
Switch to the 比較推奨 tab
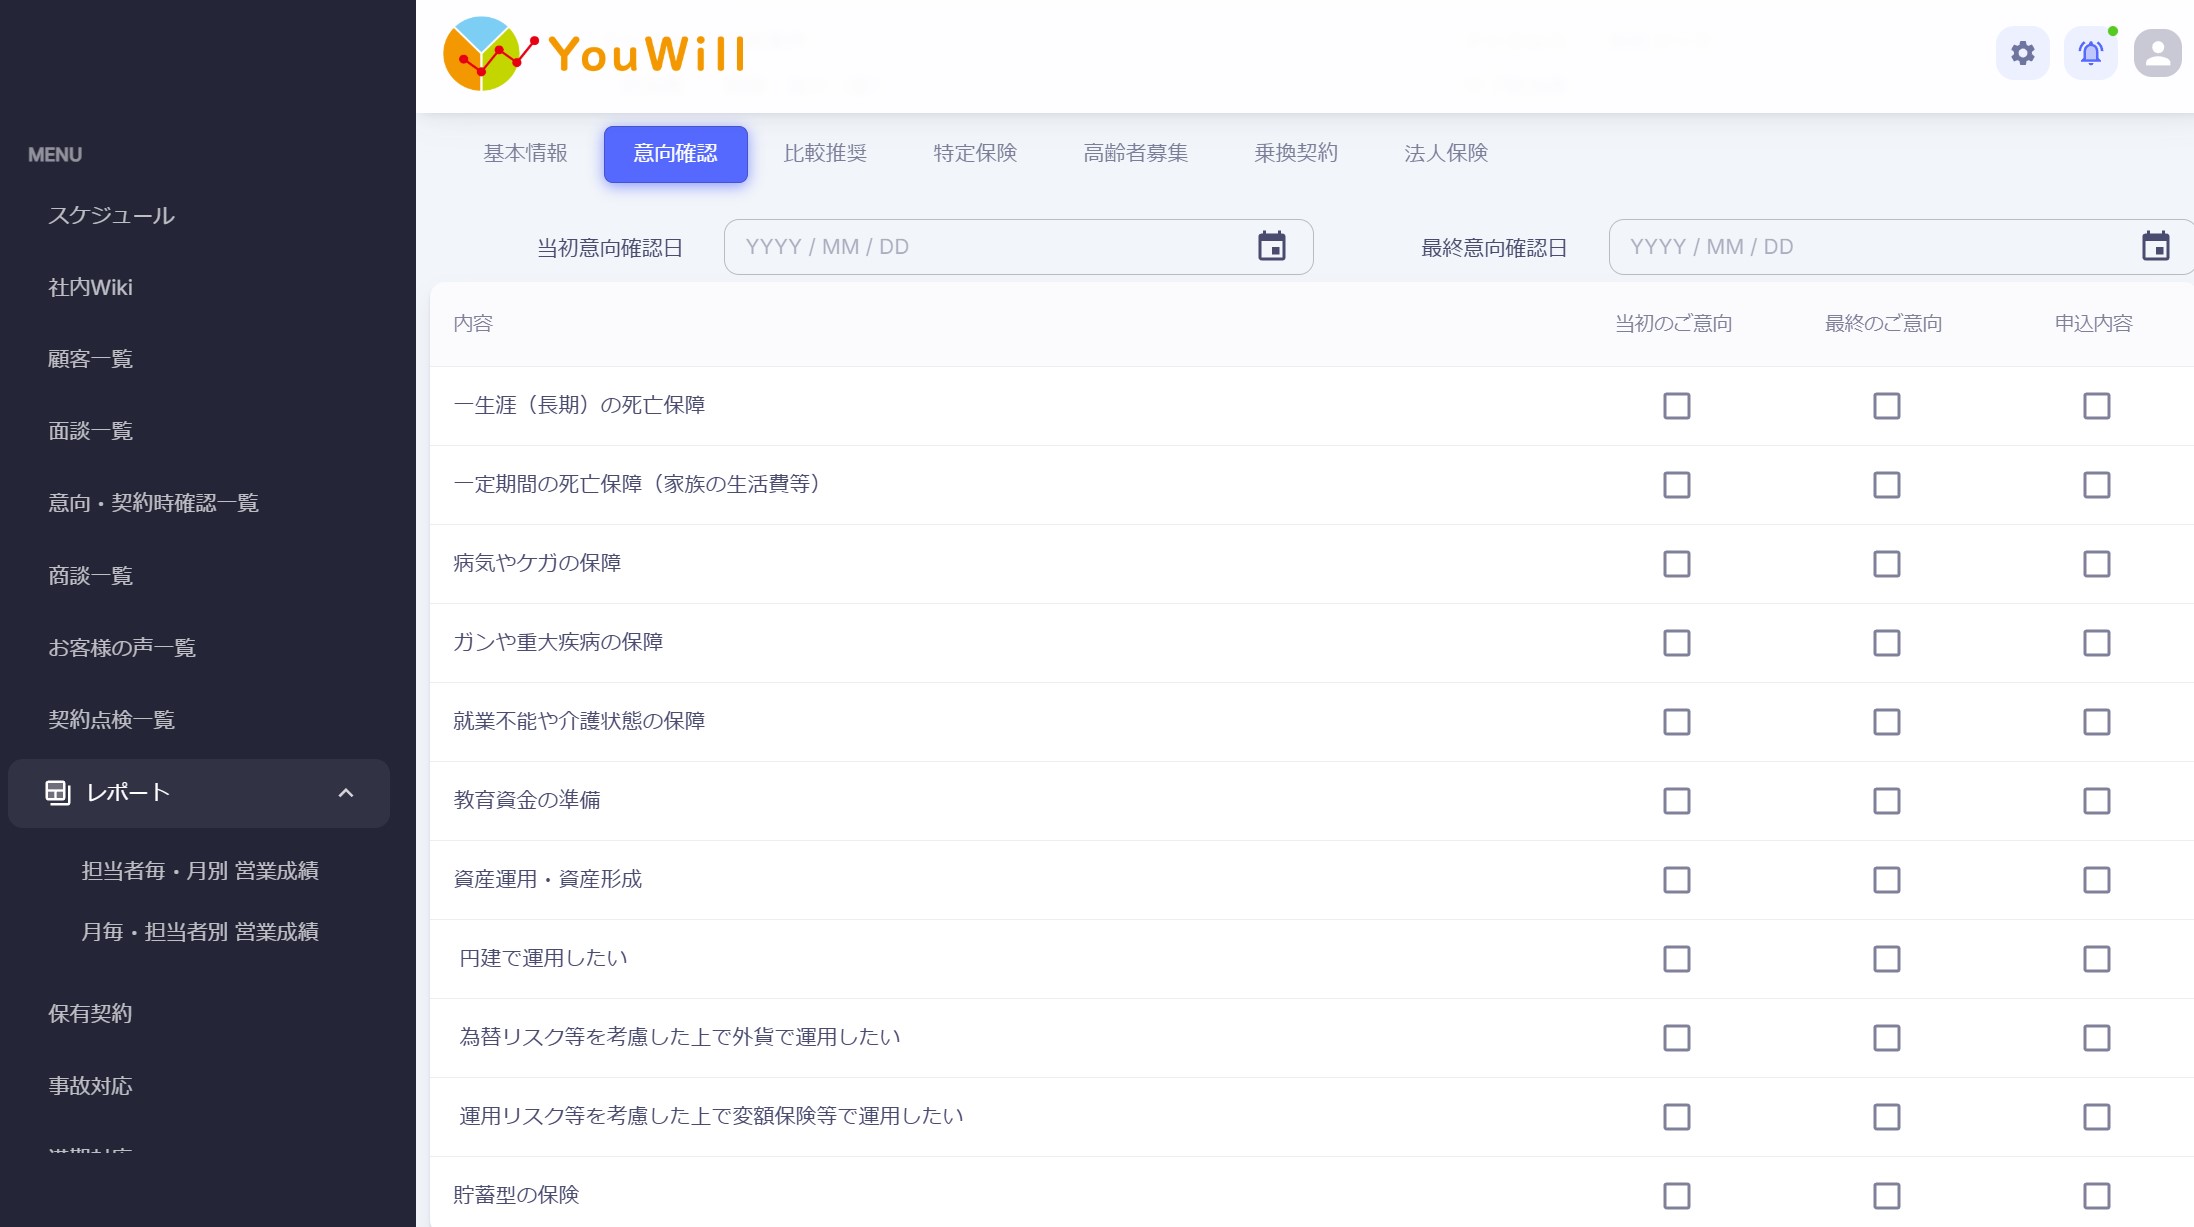[x=824, y=154]
